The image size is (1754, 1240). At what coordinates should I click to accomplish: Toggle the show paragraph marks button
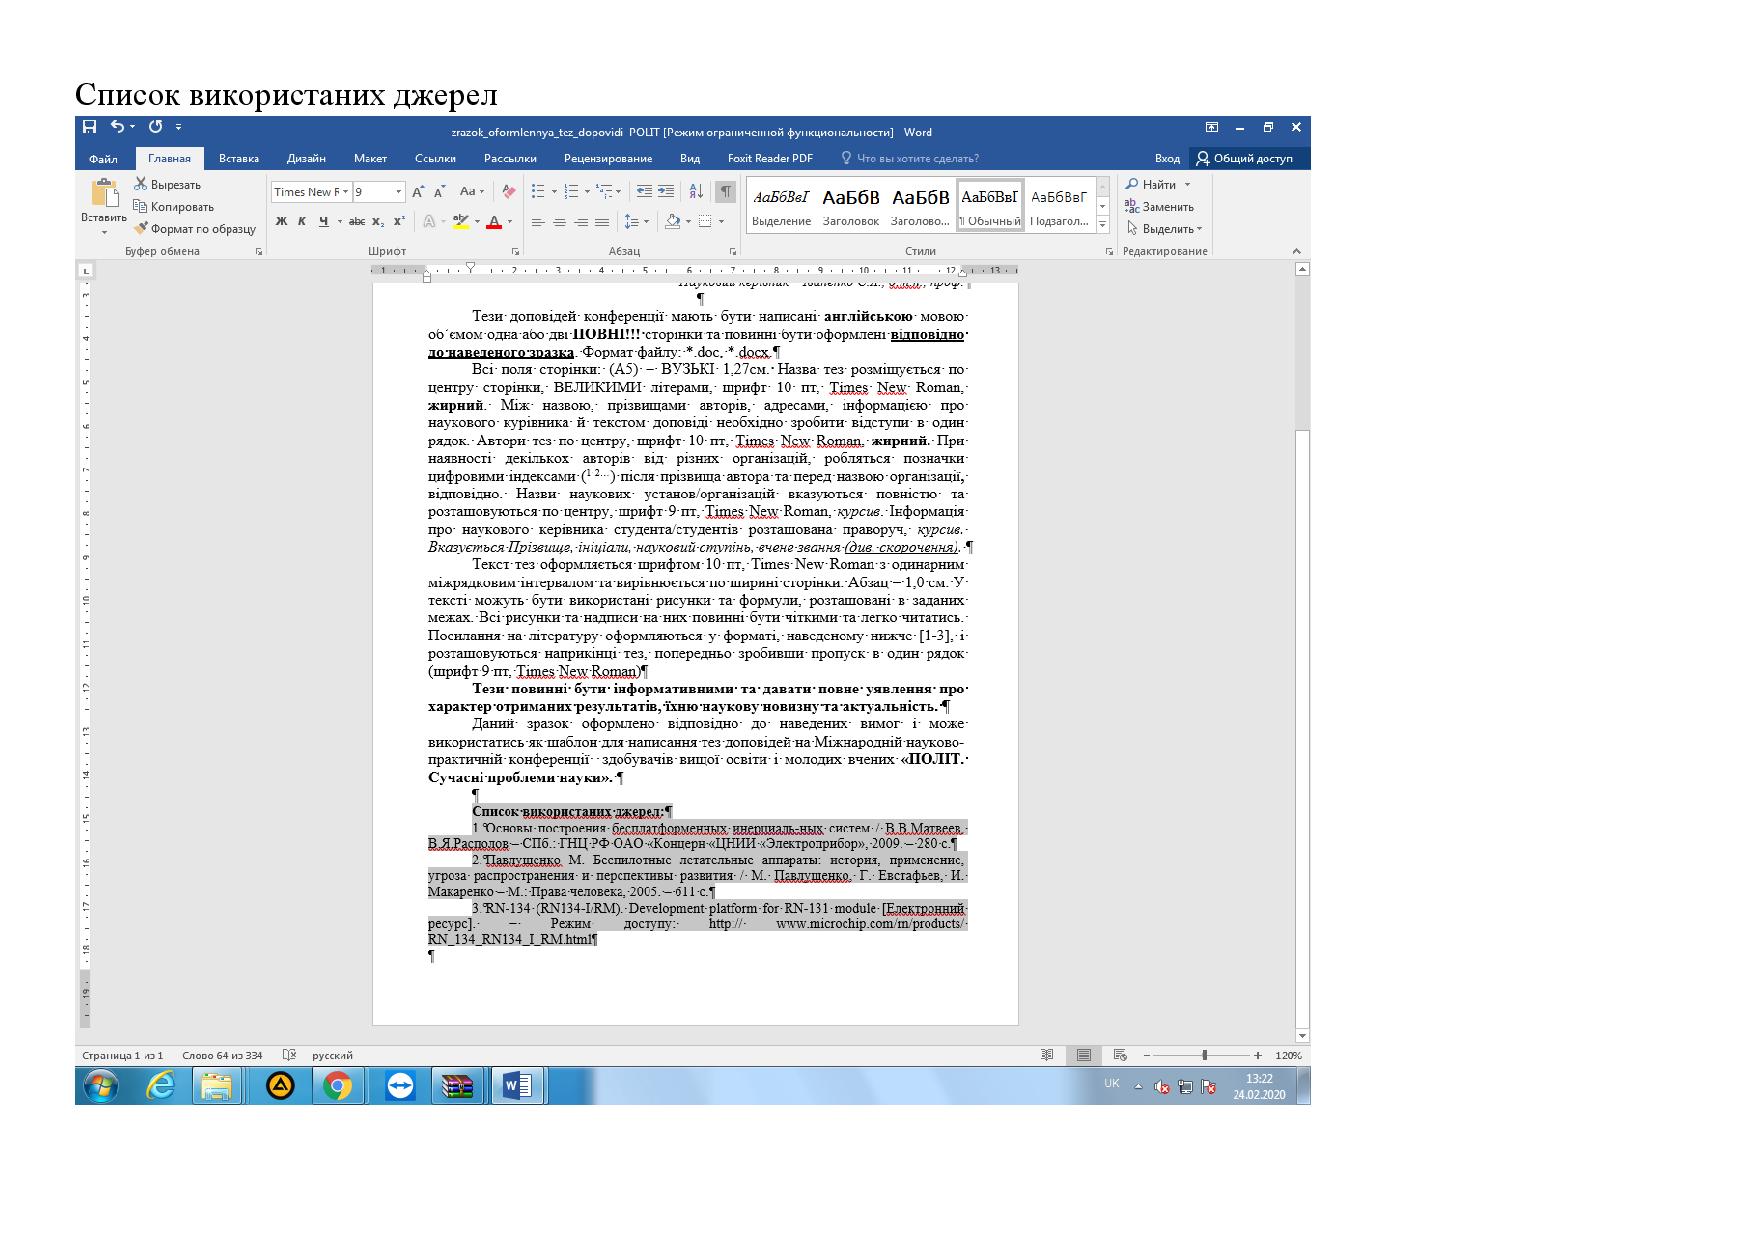726,192
